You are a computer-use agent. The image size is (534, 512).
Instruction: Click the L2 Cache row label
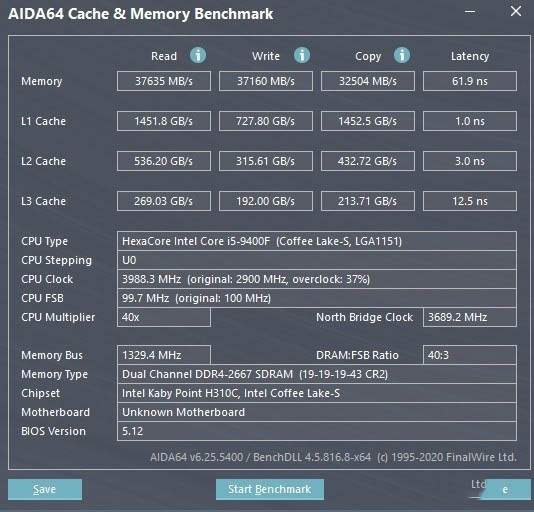43,161
